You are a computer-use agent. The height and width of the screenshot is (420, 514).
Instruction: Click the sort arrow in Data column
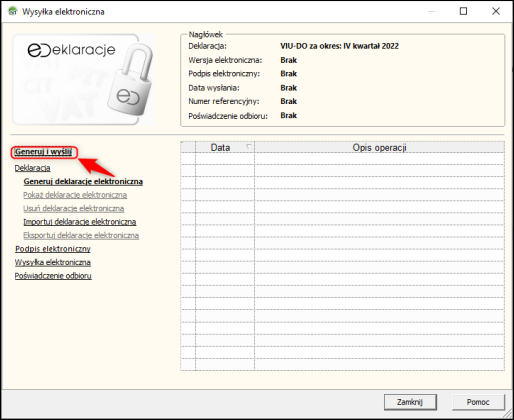(x=249, y=146)
